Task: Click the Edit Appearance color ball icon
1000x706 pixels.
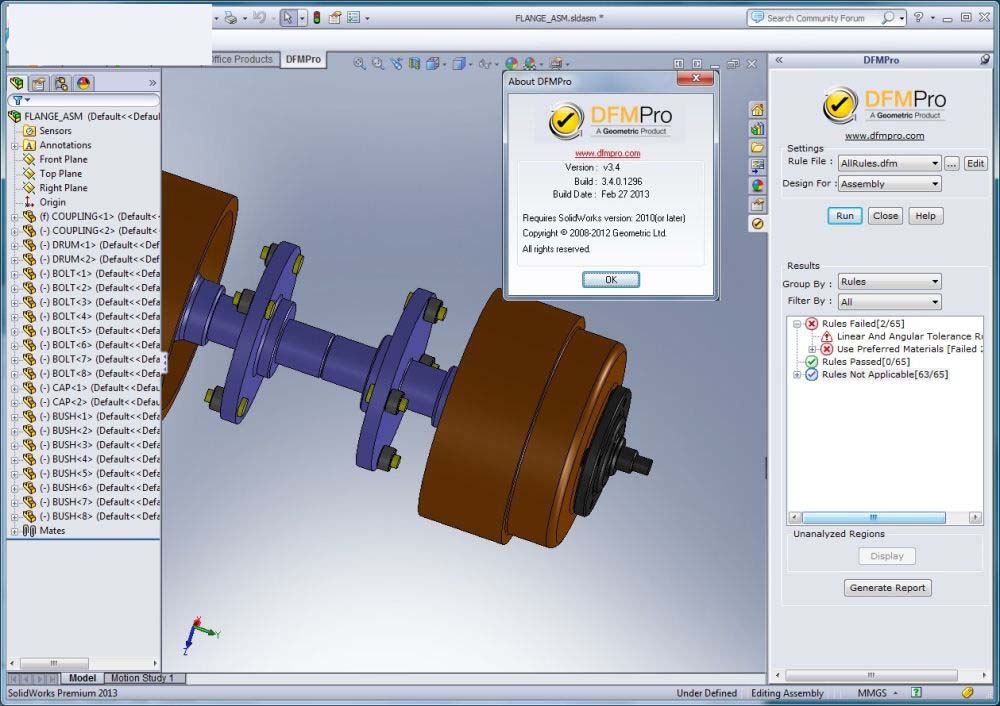Action: tap(512, 63)
